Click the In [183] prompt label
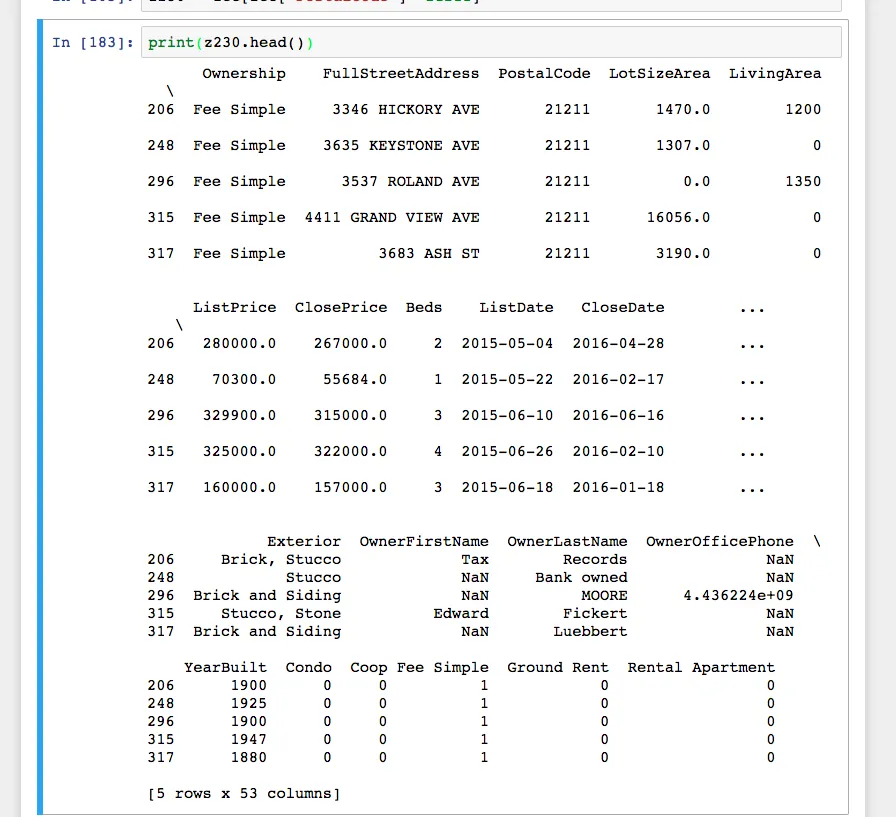896x817 pixels. pyautogui.click(x=93, y=43)
